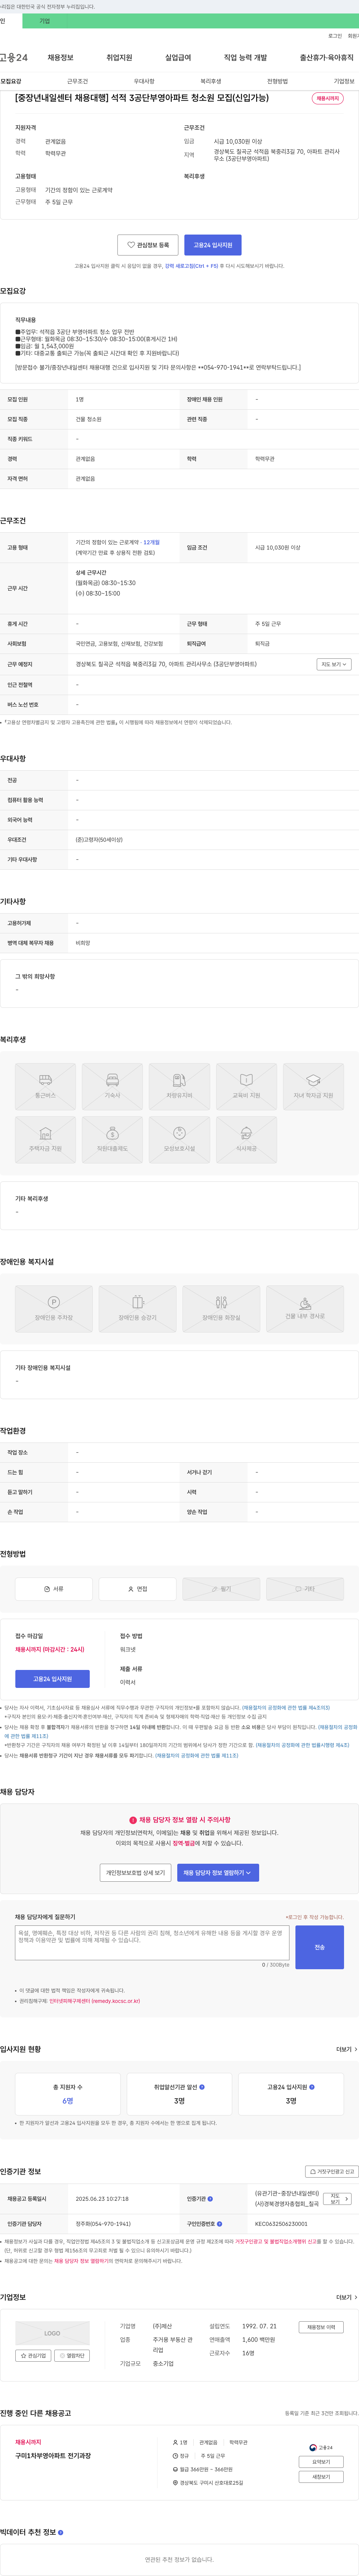The image size is (359, 2576).
Task: Click the info icon beside 구인인증번호
Action: (219, 2224)
